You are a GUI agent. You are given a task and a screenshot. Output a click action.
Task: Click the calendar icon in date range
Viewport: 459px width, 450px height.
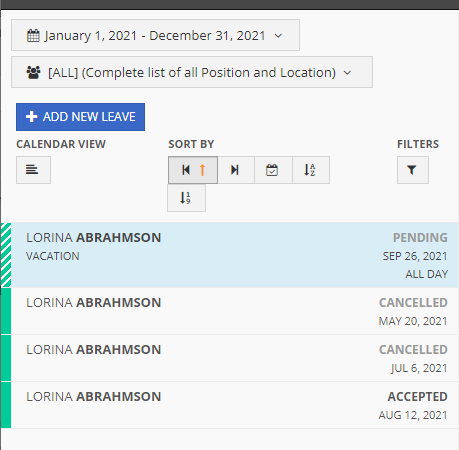coord(33,35)
